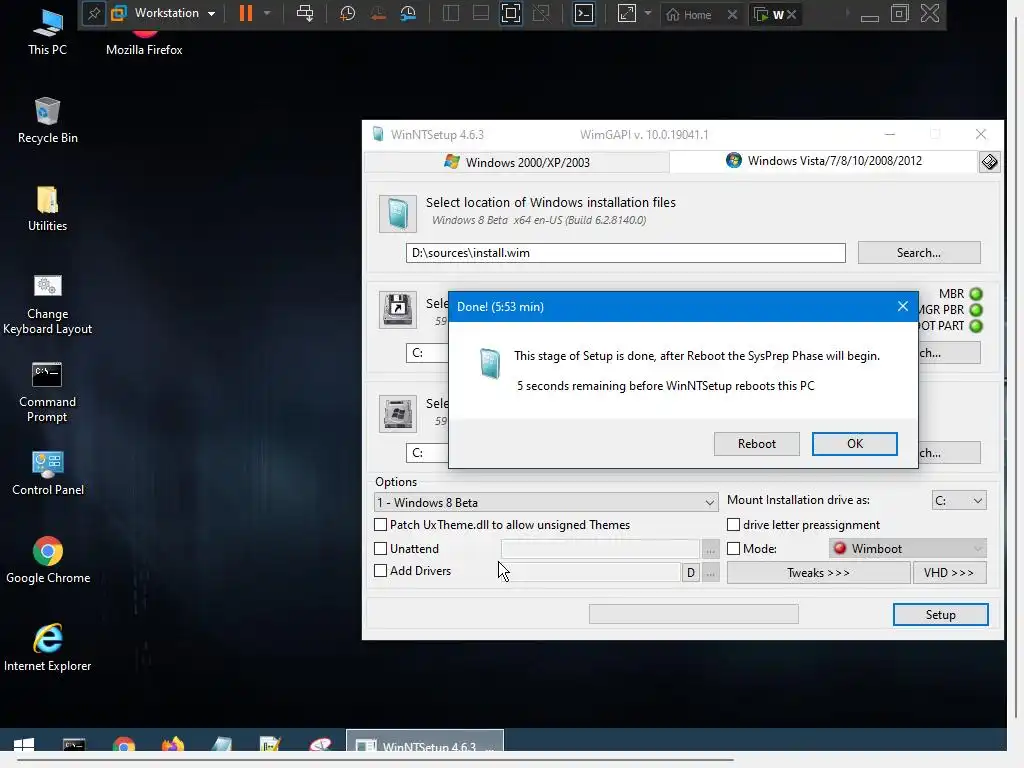Viewport: 1024px width, 768px height.
Task: Open the snapshot manager
Action: coord(409,13)
